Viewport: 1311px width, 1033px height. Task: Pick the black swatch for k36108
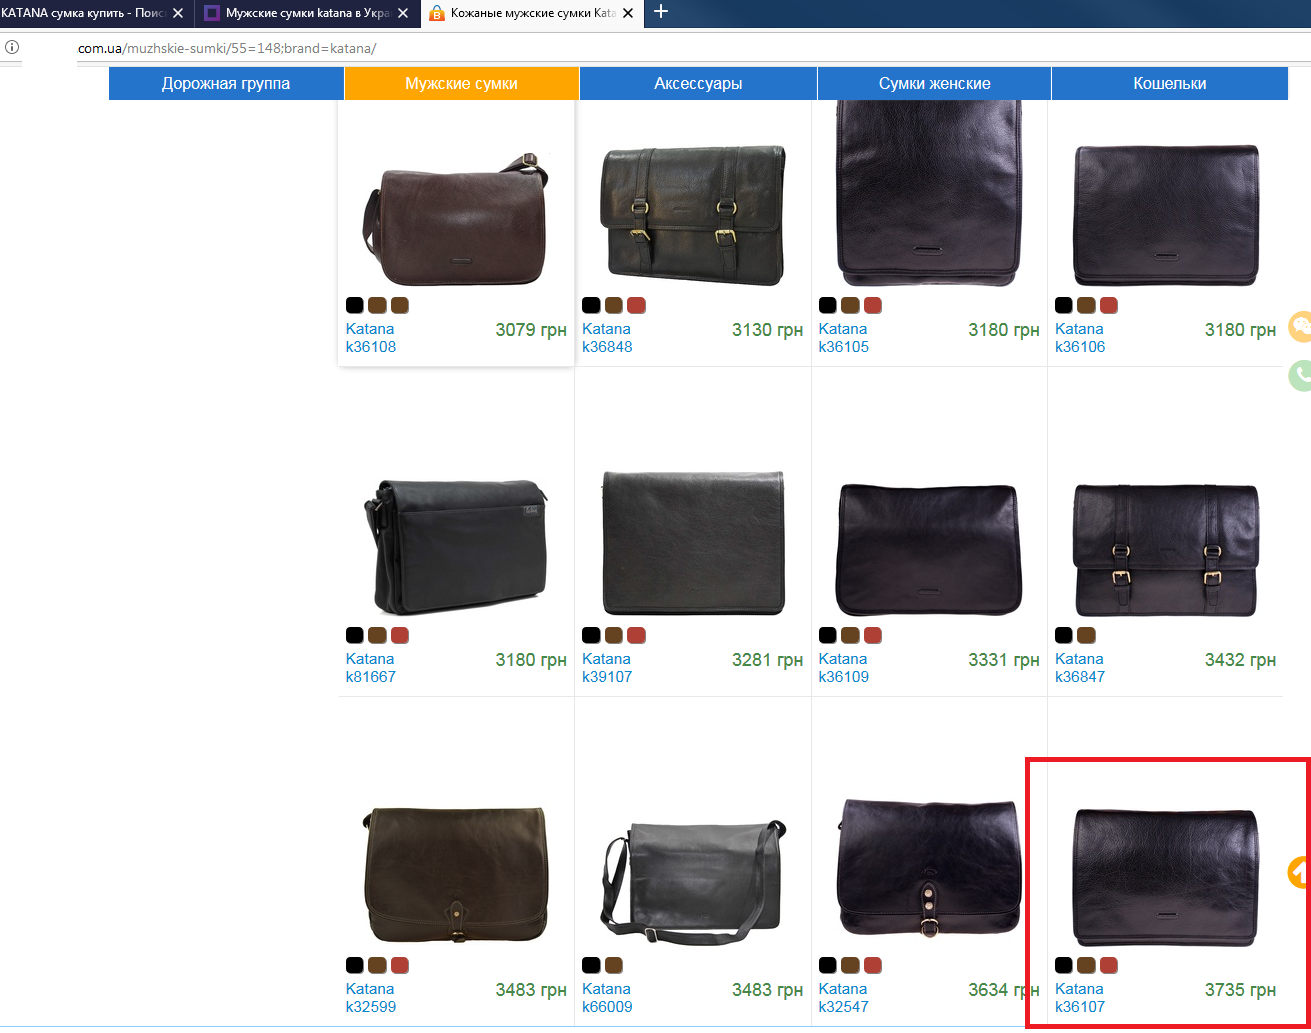[355, 305]
